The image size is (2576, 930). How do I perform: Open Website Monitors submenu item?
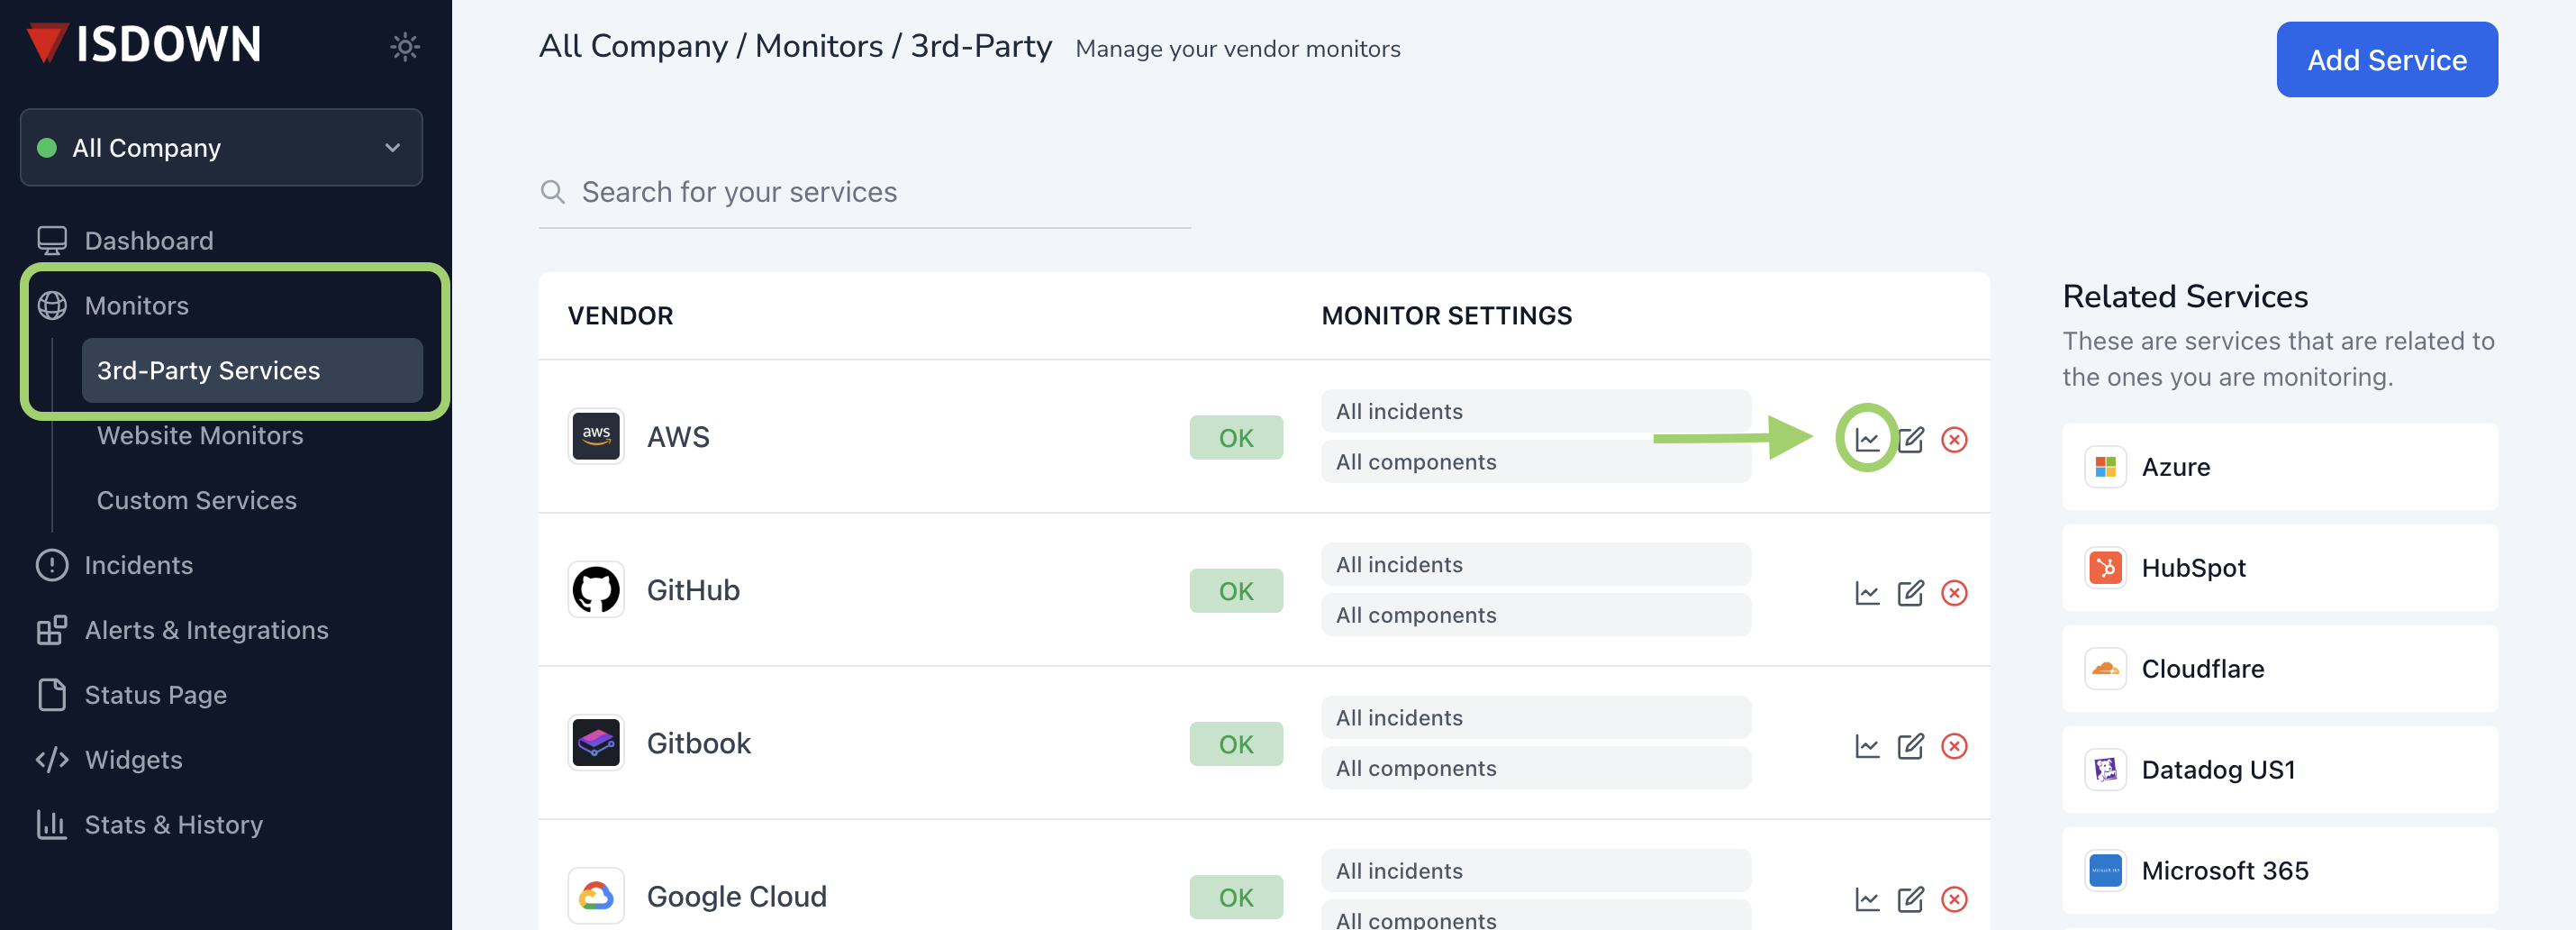[x=200, y=435]
